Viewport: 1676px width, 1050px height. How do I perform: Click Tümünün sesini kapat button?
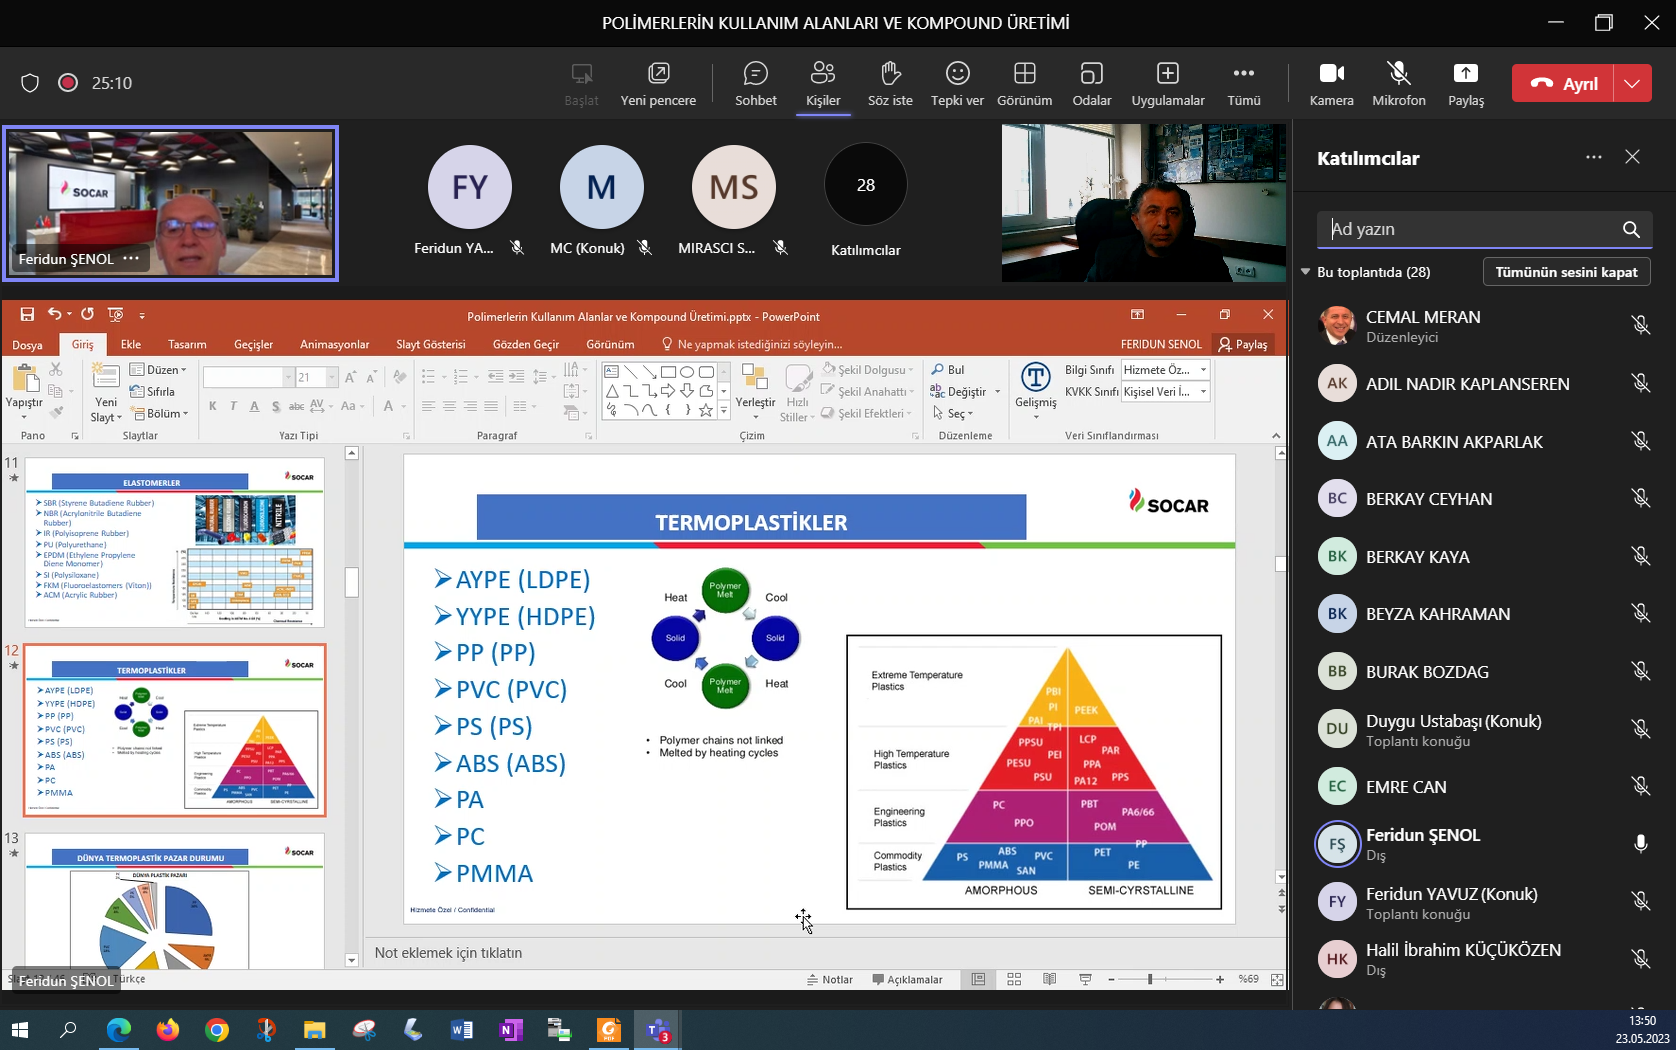[x=1565, y=272]
